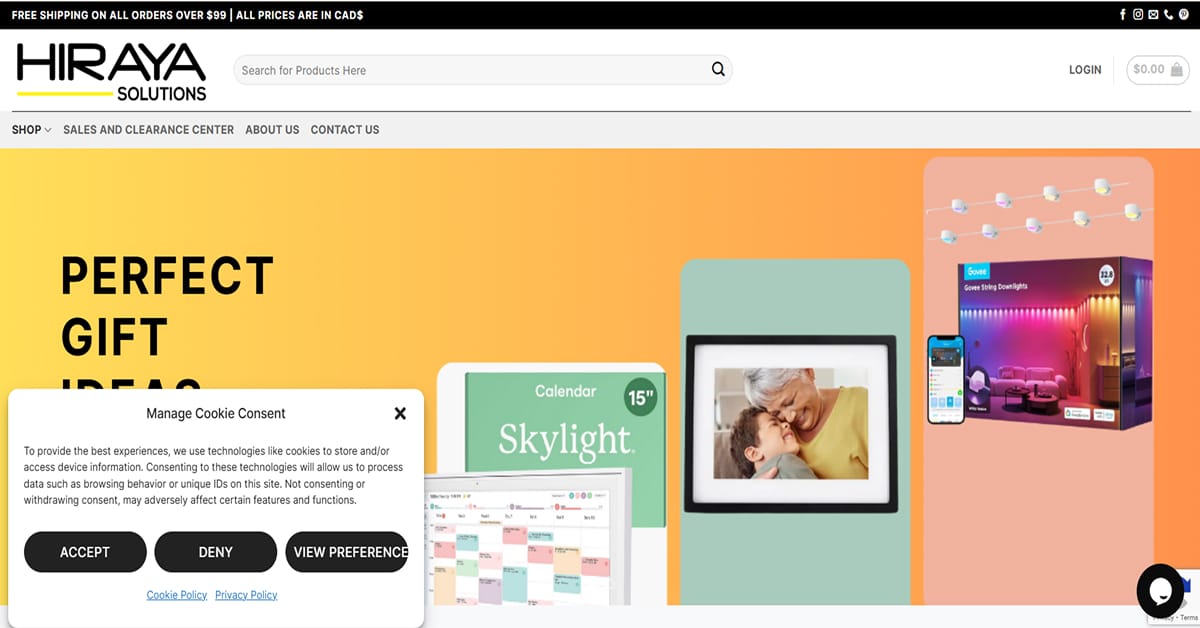Accept cookies
Image resolution: width=1200 pixels, height=628 pixels.
(85, 552)
